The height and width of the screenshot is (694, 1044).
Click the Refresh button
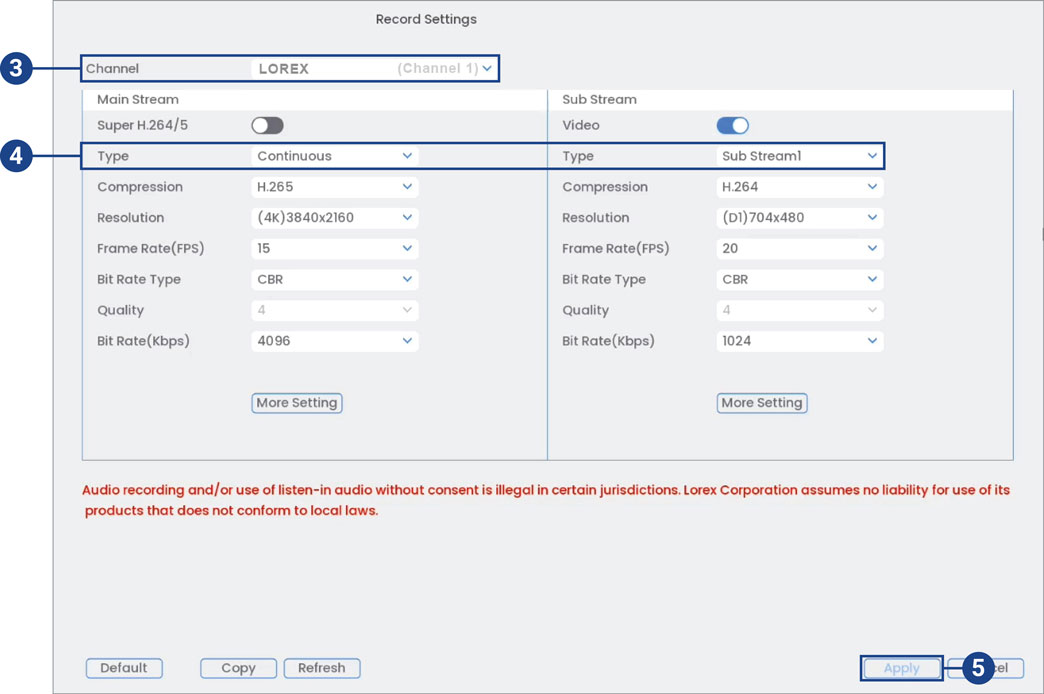(321, 668)
